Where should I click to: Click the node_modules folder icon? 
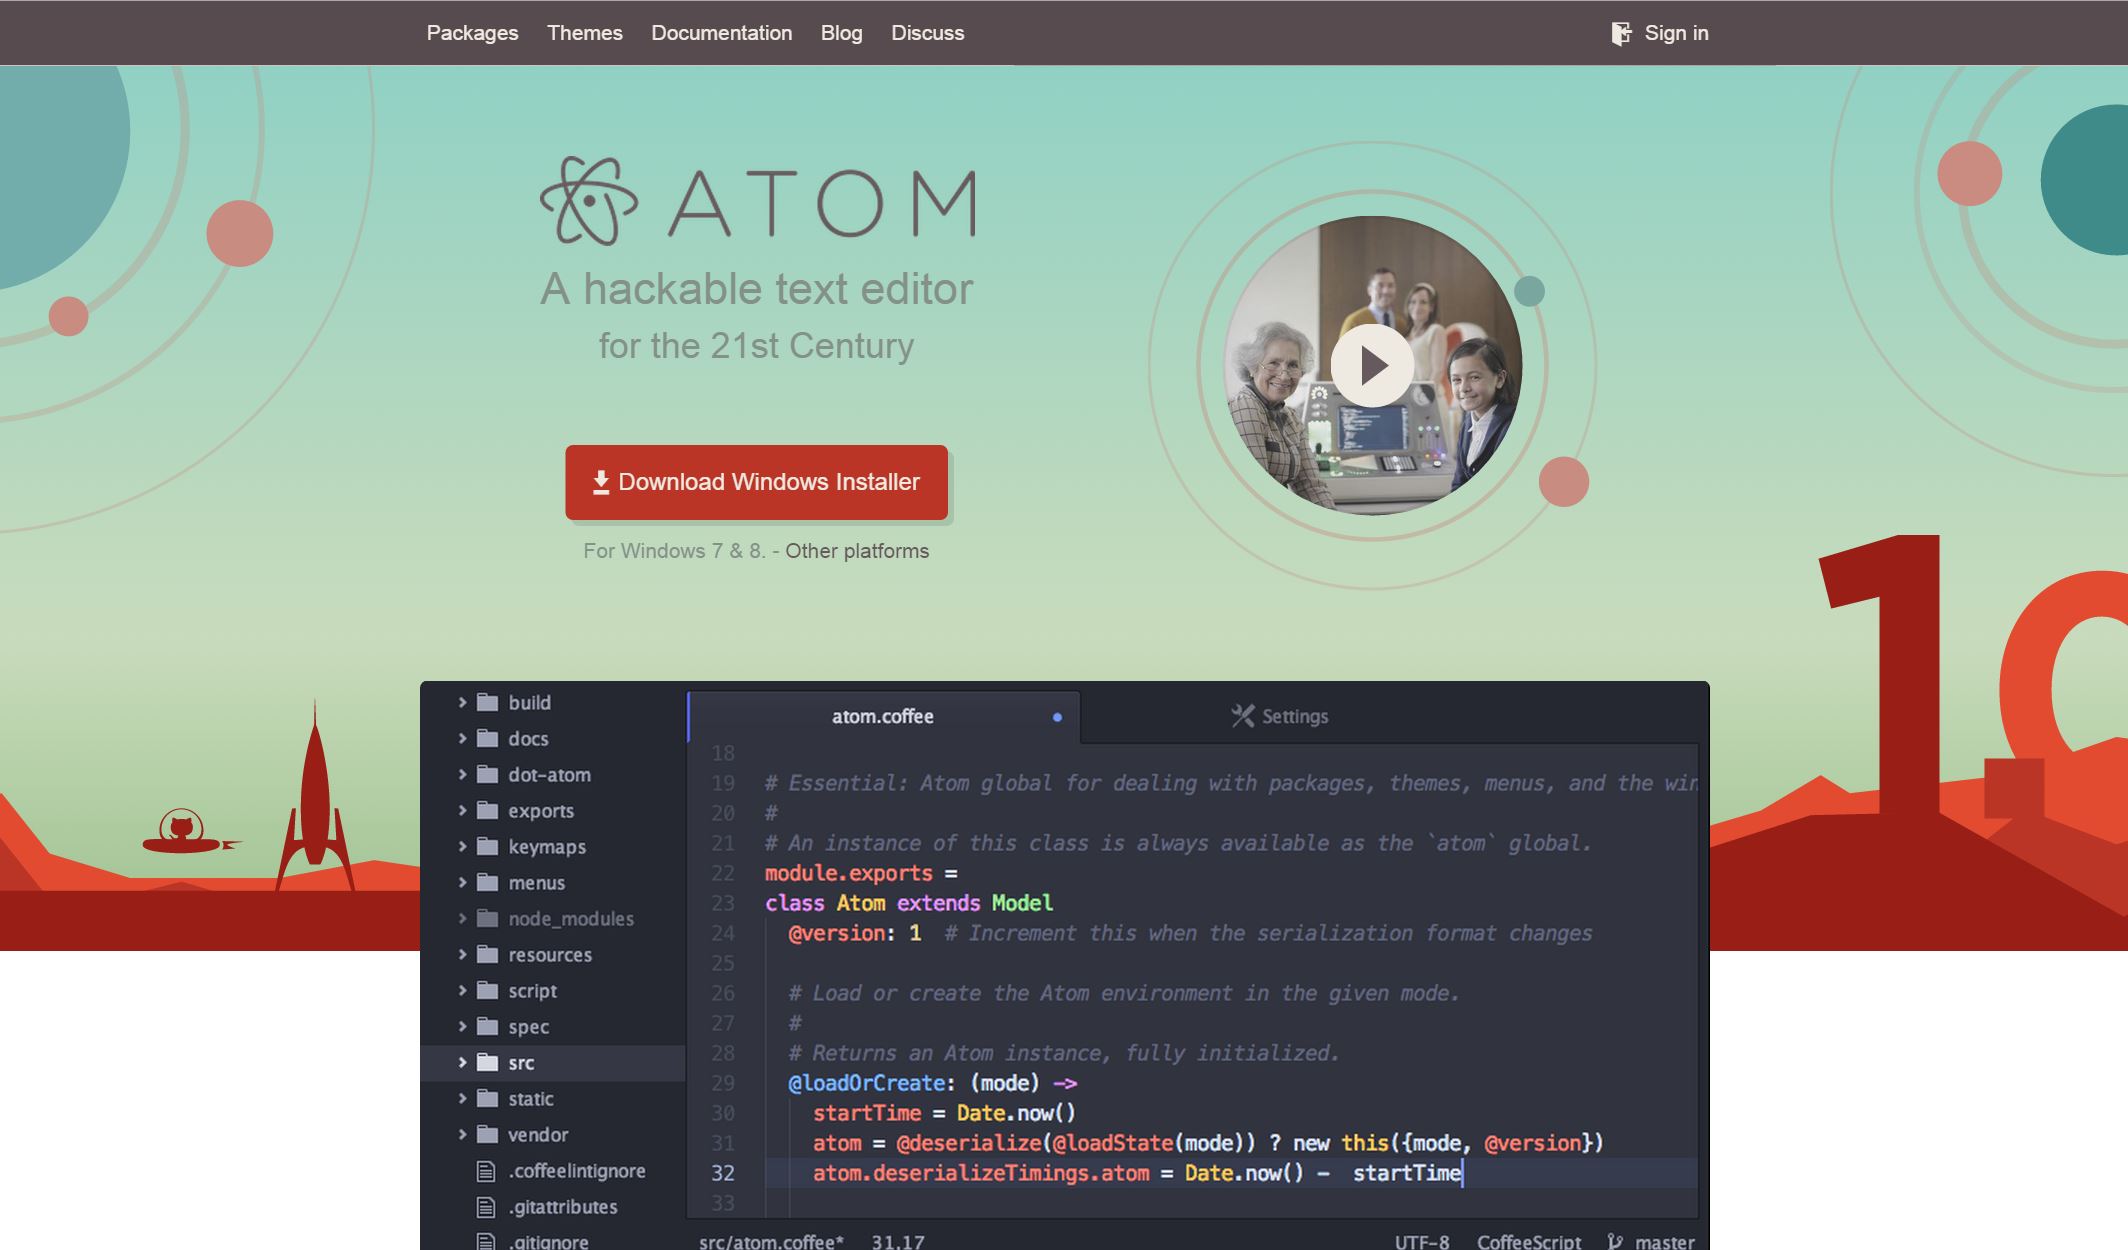pos(487,918)
